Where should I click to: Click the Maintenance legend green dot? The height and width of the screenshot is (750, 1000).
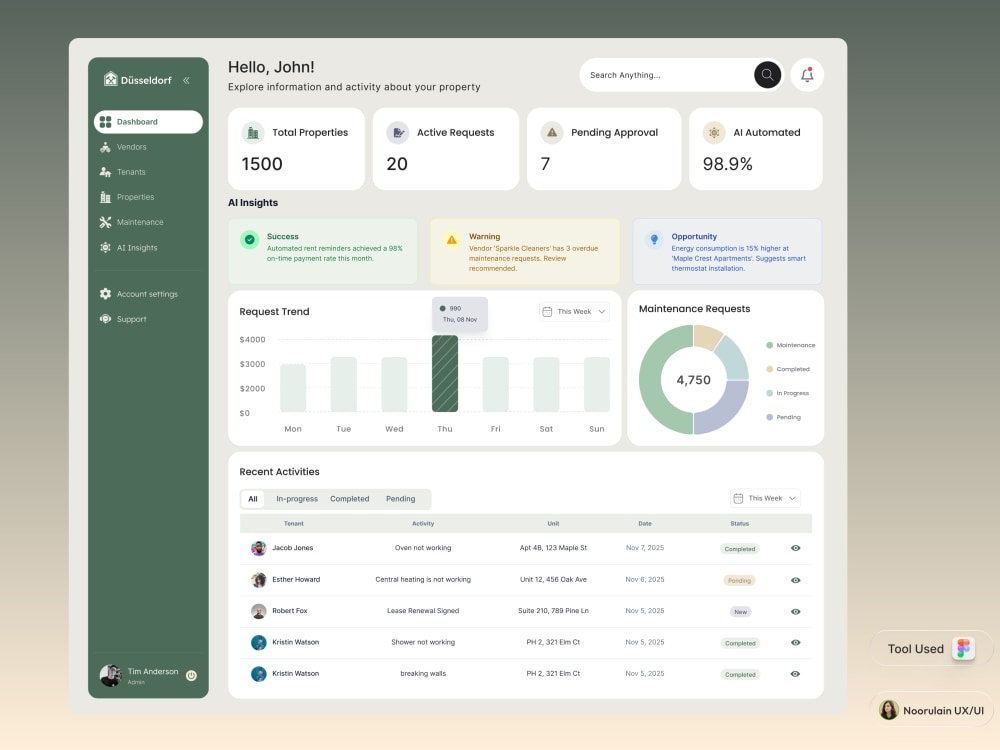tap(769, 345)
